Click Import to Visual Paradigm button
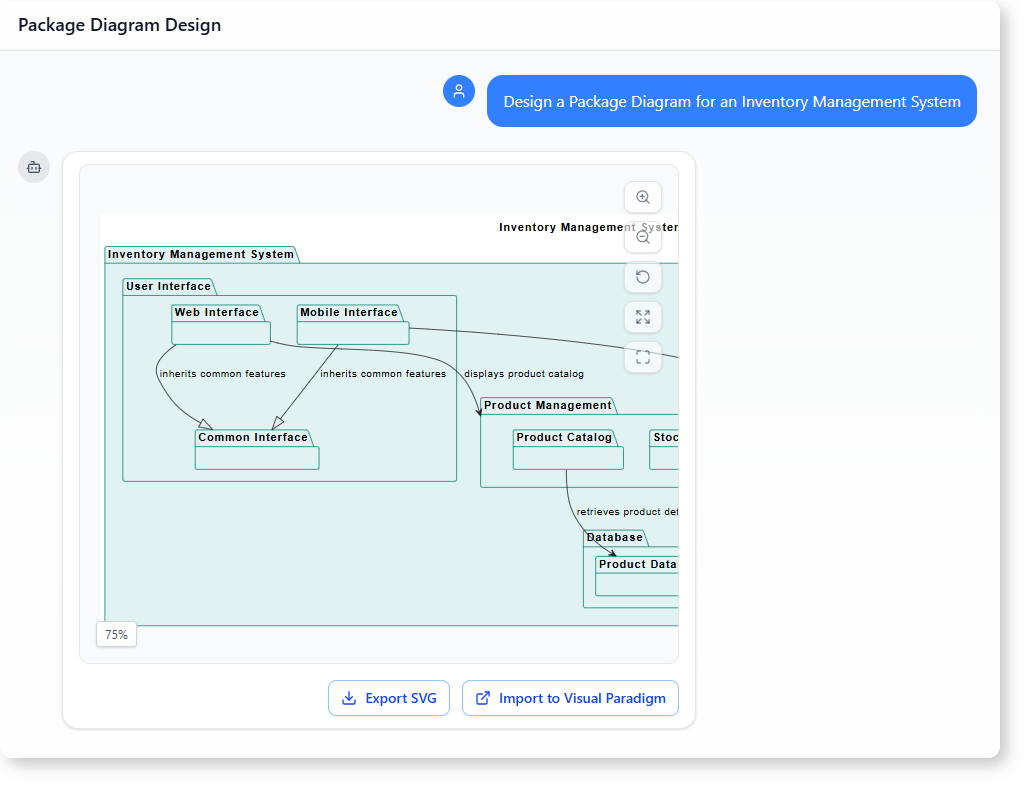The image size is (1028, 788). click(570, 698)
